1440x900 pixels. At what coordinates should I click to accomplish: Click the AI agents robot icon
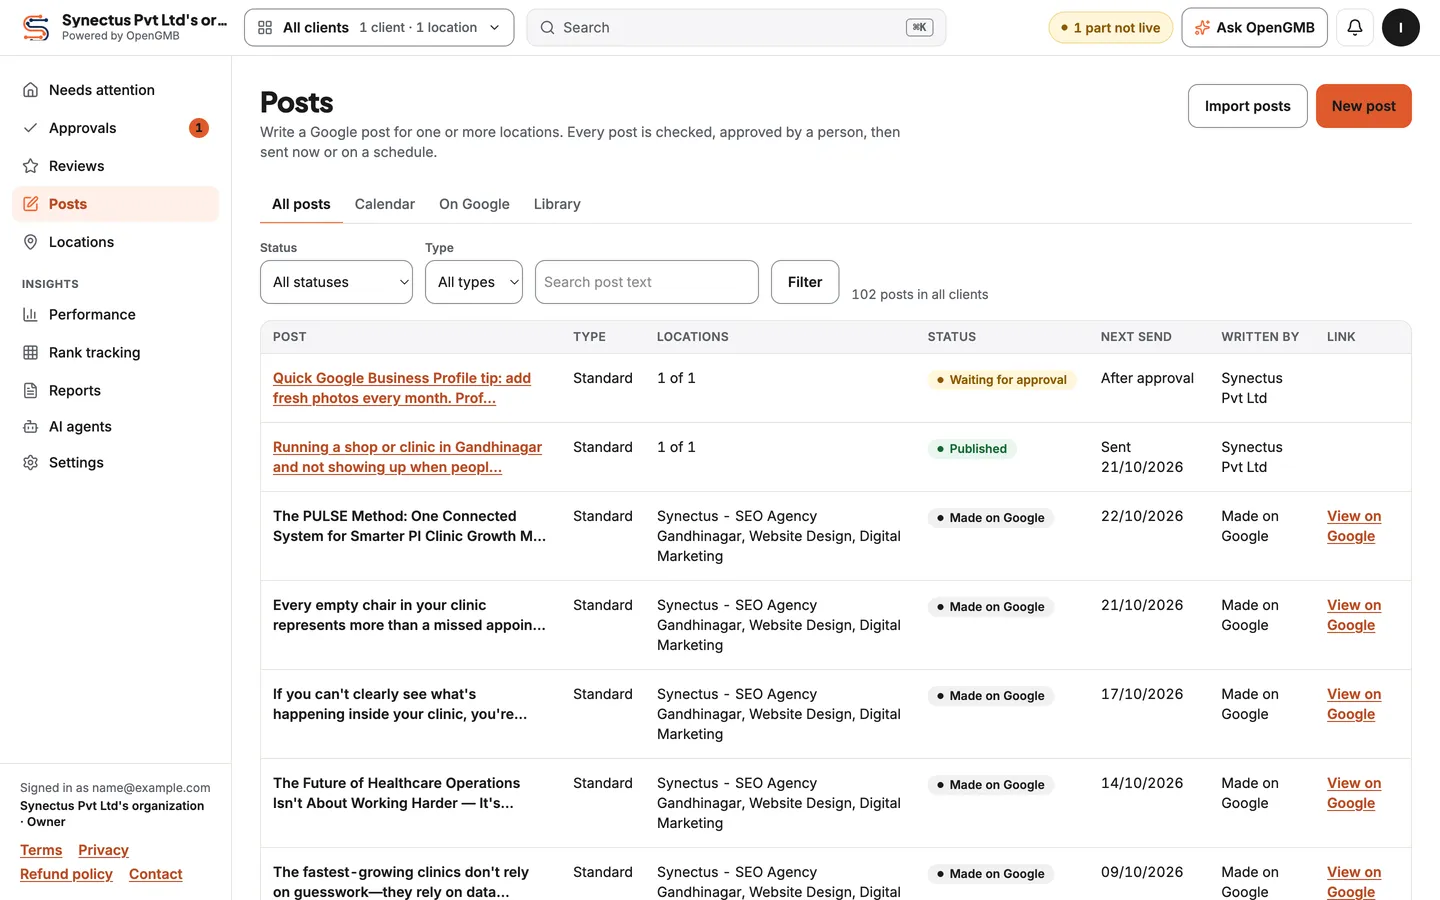click(31, 426)
